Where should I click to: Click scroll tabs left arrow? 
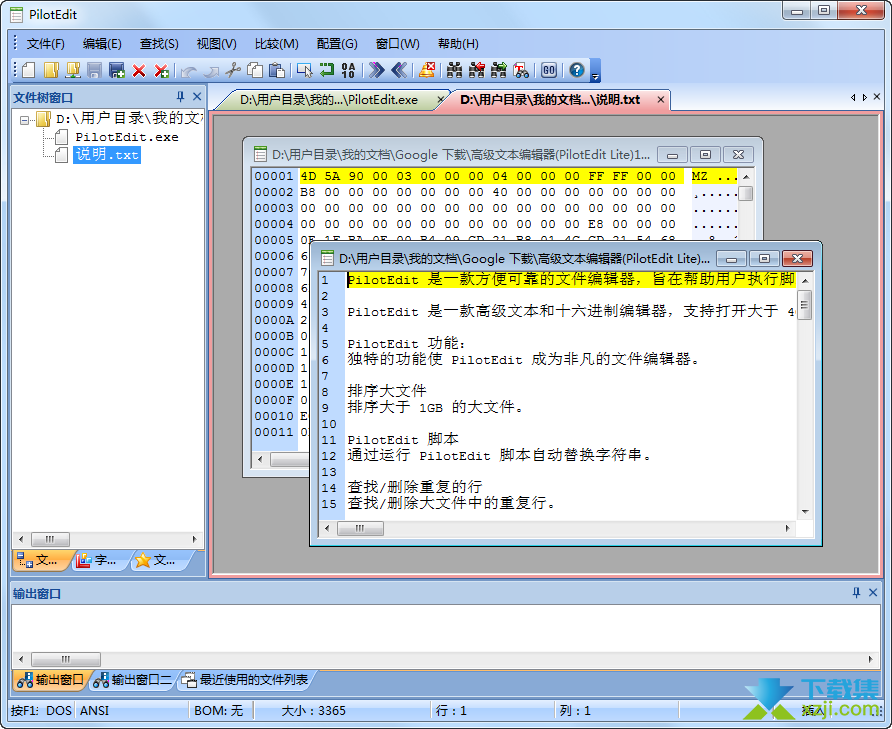click(x=853, y=97)
